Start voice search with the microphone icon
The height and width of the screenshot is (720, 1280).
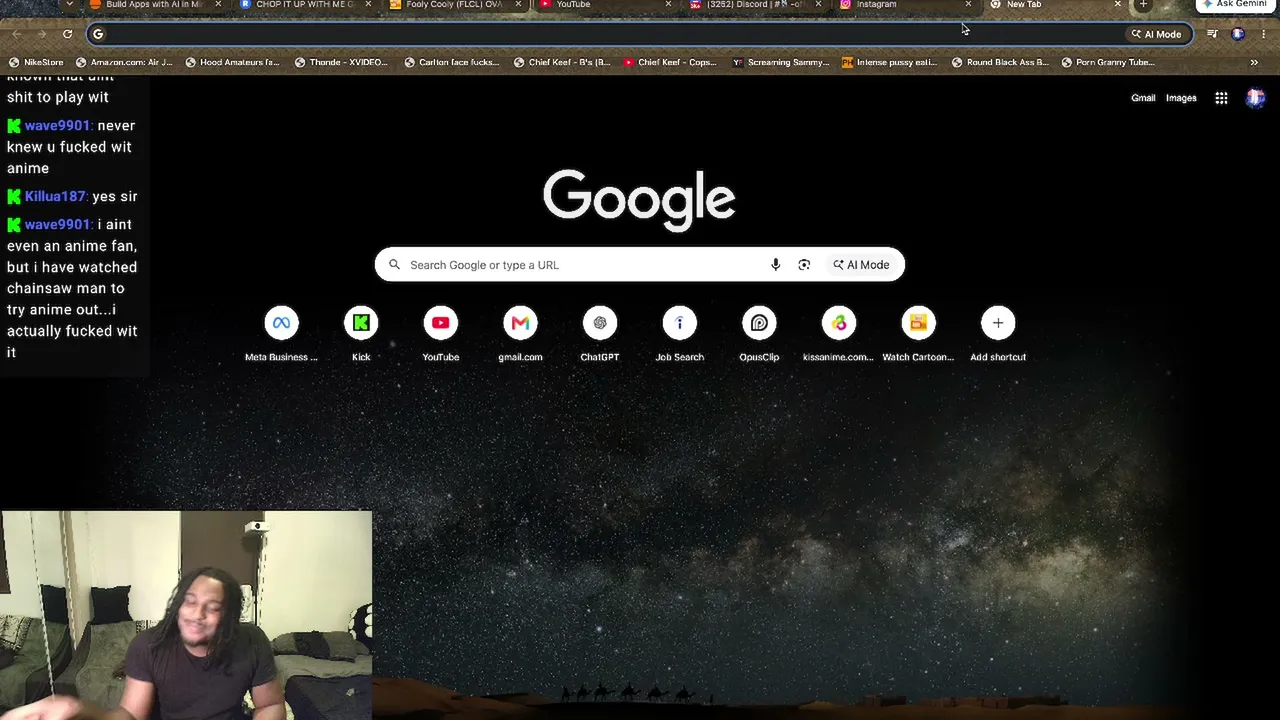(x=775, y=265)
